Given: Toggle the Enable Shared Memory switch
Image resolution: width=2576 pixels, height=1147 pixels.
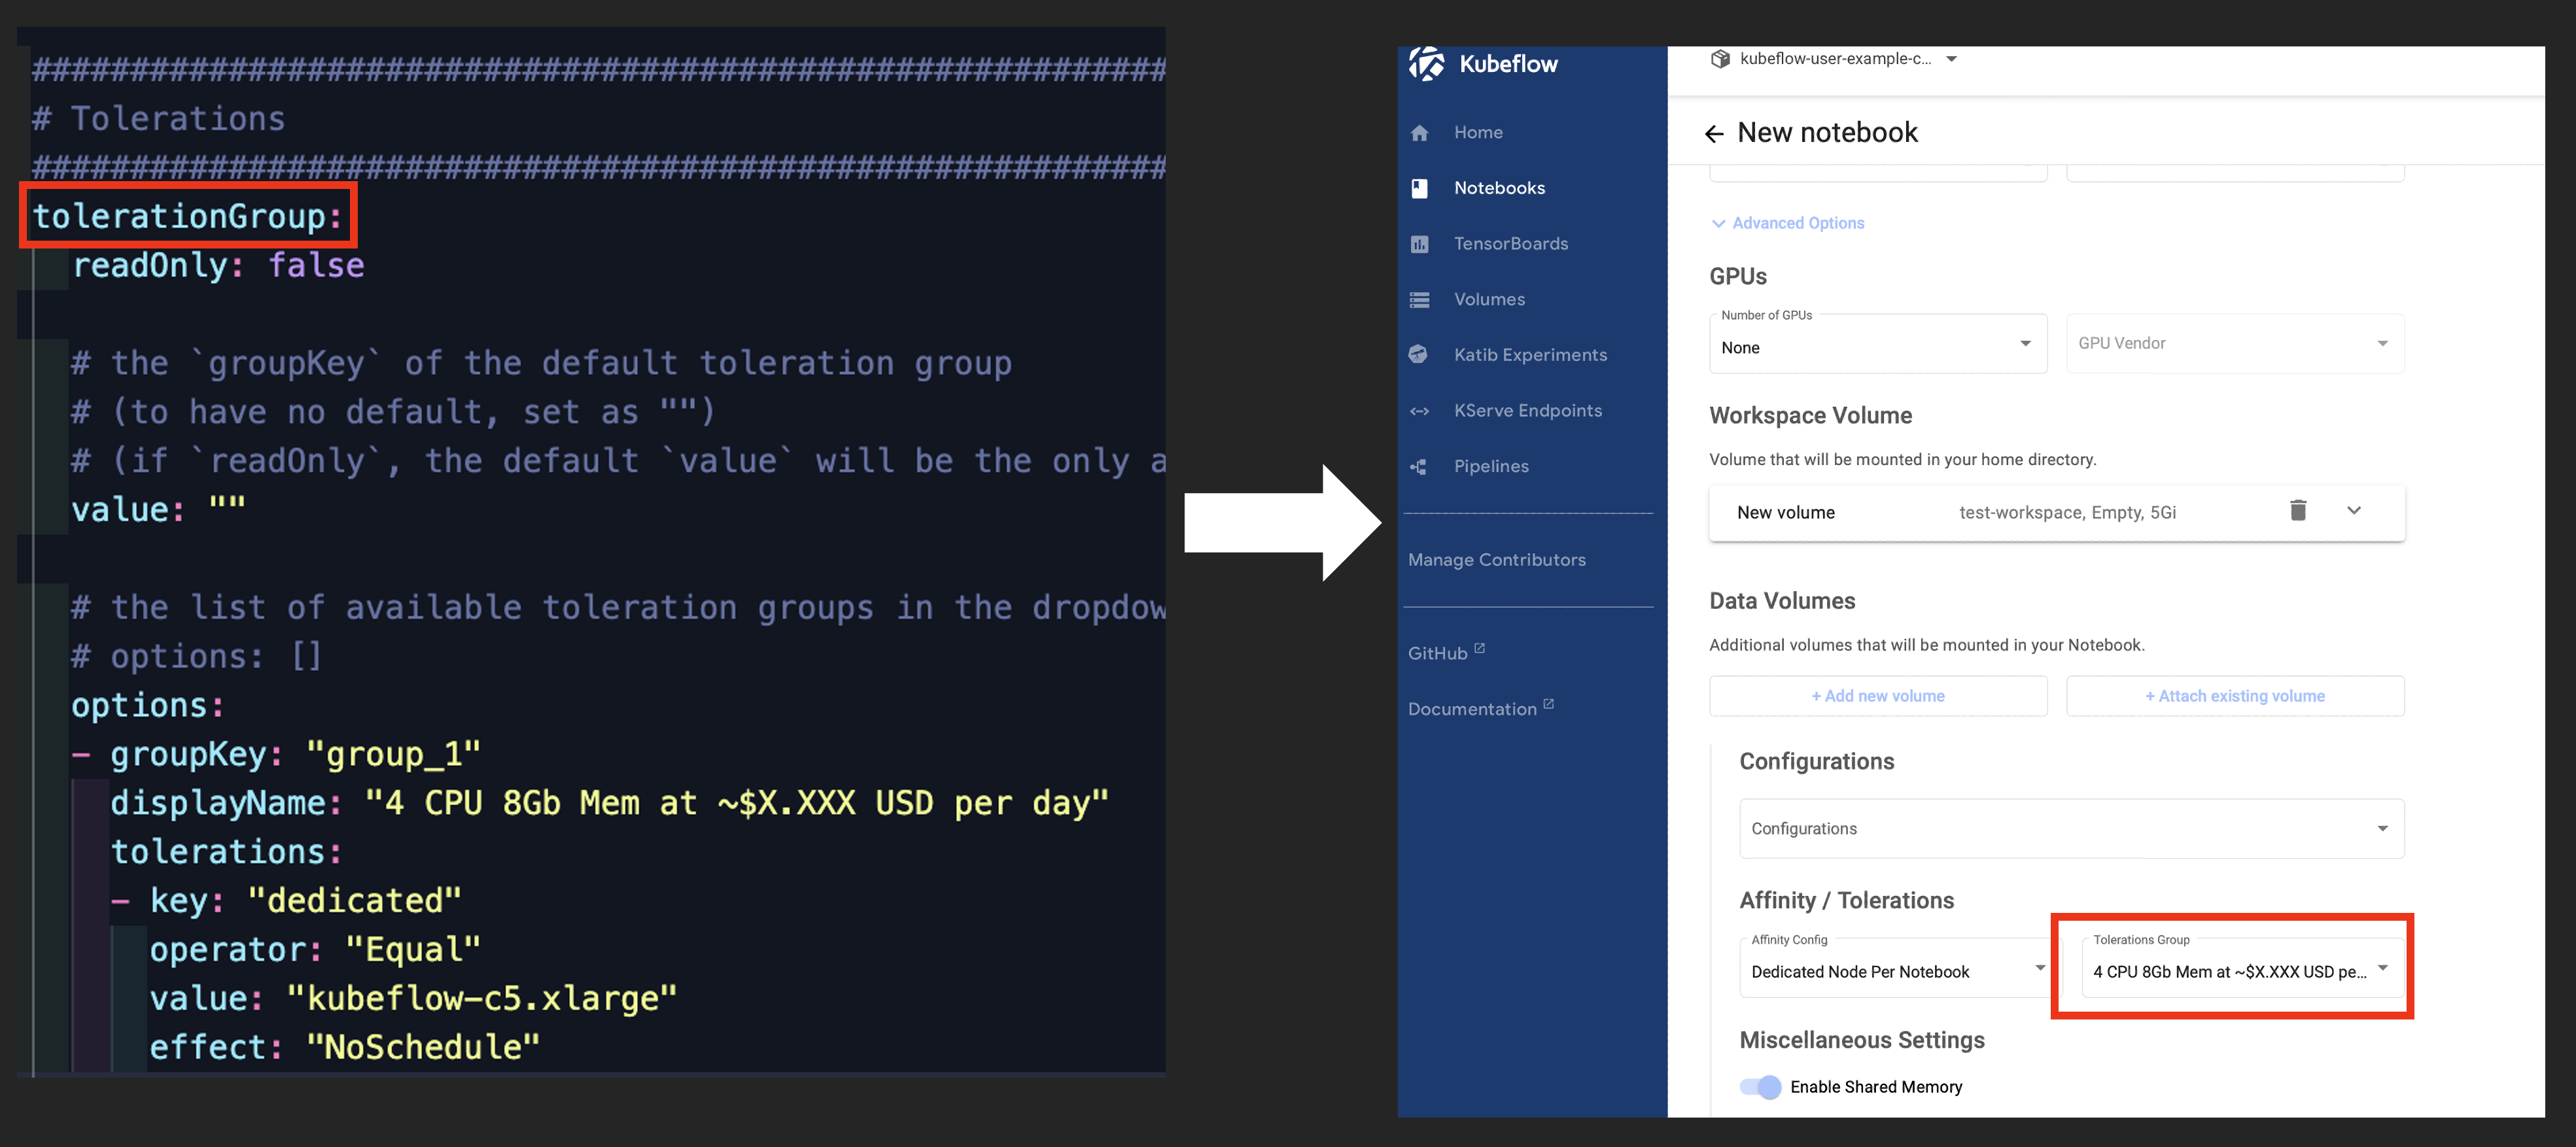Looking at the screenshot, I should (1760, 1087).
